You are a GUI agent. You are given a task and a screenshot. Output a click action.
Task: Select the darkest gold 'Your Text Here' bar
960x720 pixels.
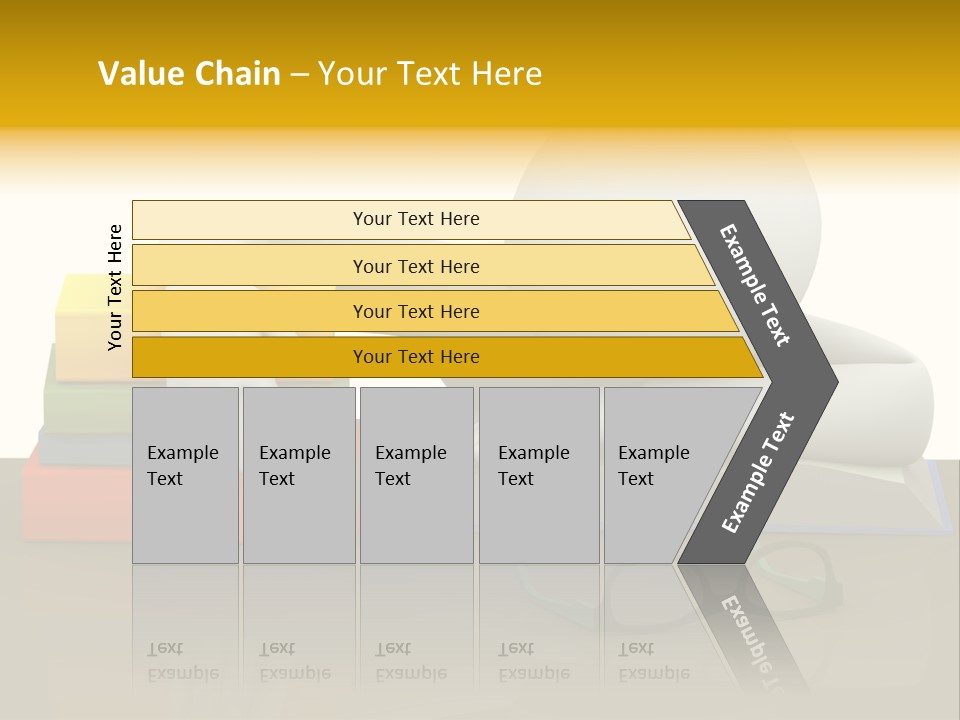(416, 357)
